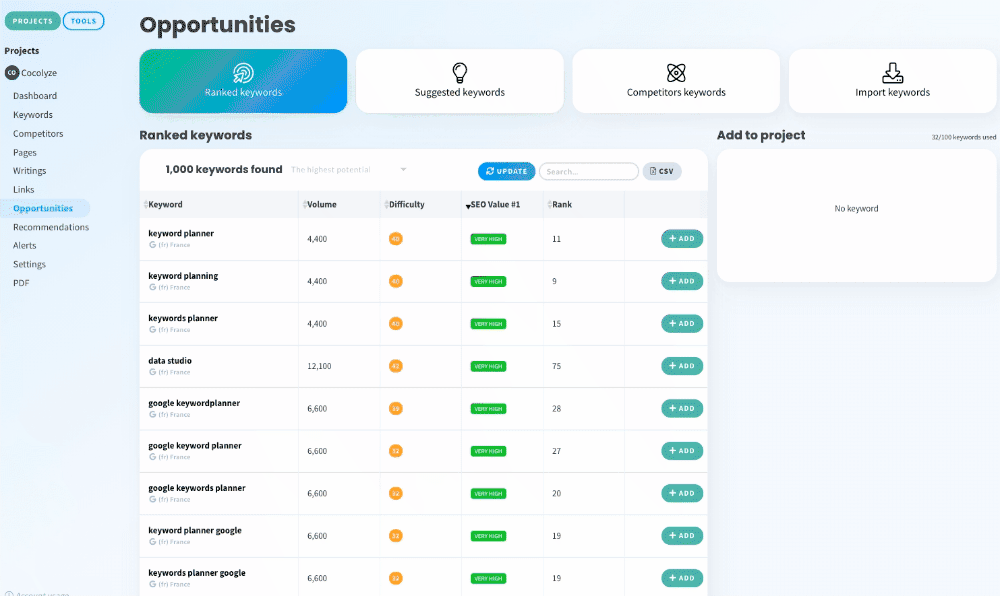1000x596 pixels.
Task: Click difficulty badge for data studio
Action: tap(396, 366)
